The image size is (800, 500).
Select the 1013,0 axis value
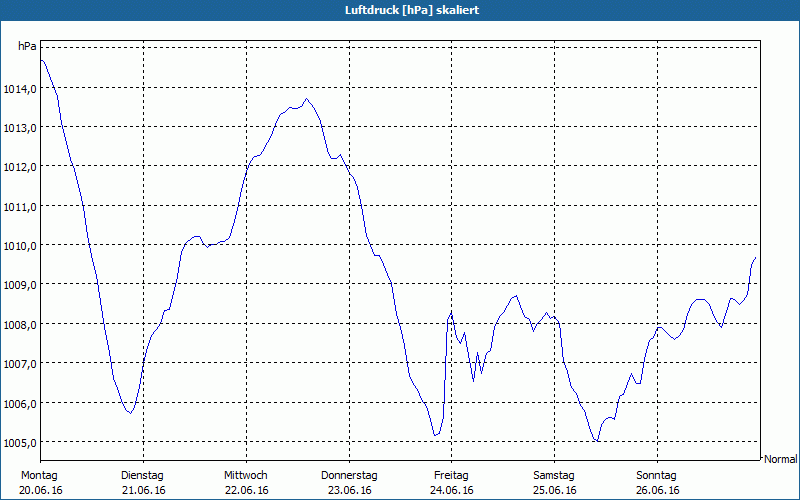tap(20, 129)
